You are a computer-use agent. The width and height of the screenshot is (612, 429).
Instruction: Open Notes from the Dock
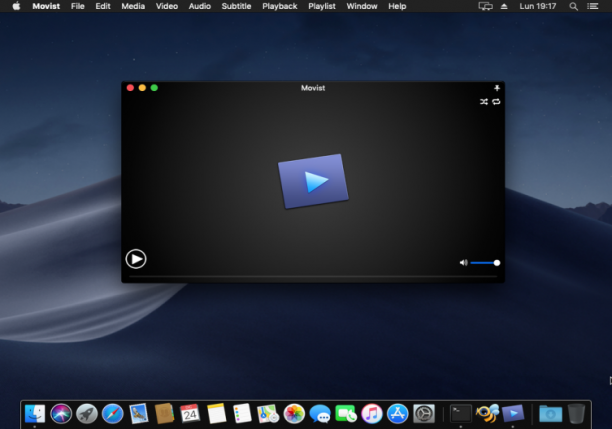(216, 414)
